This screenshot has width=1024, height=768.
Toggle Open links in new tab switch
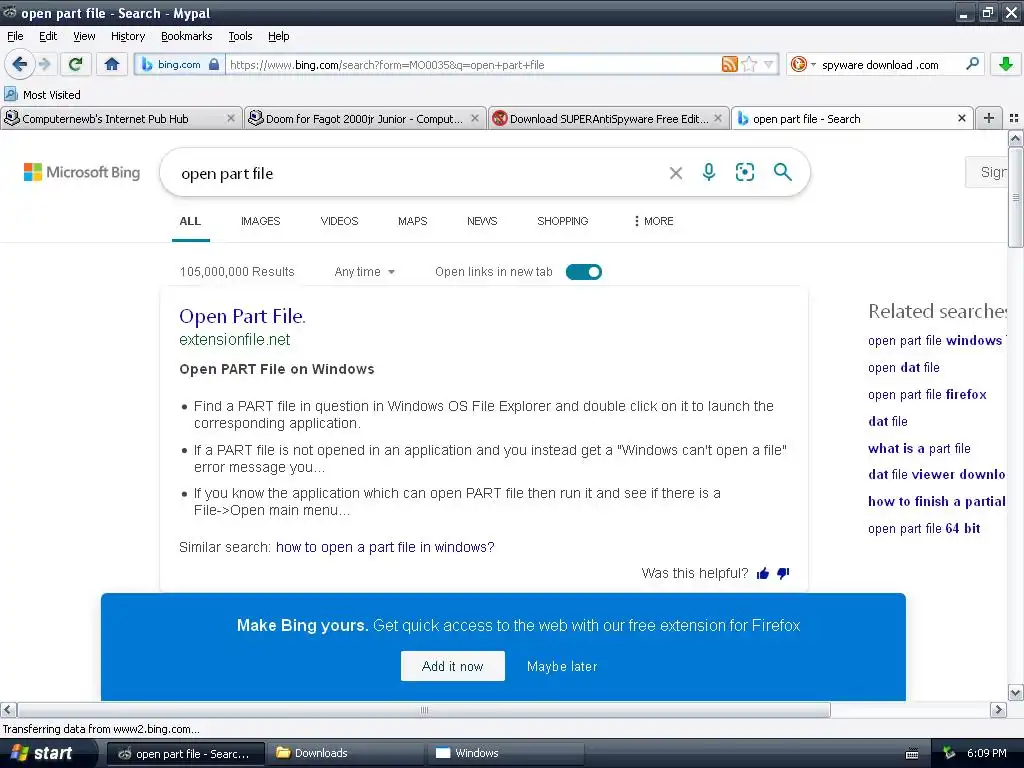(x=583, y=272)
